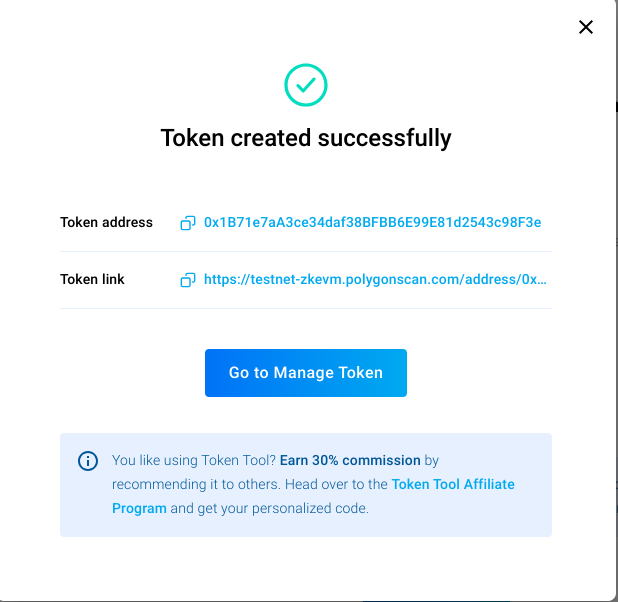This screenshot has height=602, width=618.
Task: Open the testnet-zkevm.polygonscan.com token link
Action: (375, 280)
